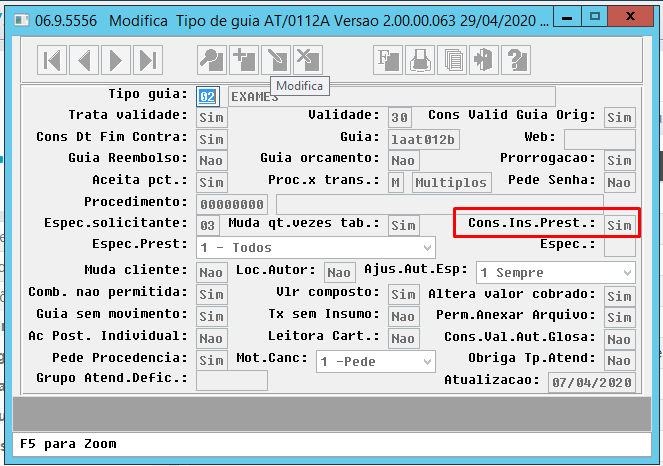Click the empty Grupo Atend.Defic. field

(x=232, y=381)
